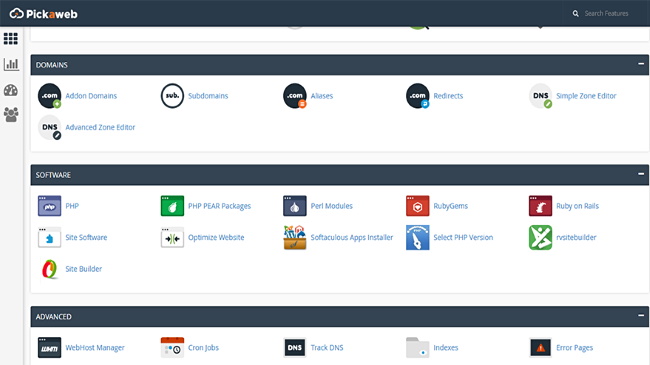Click the RubyGems icon
This screenshot has height=365, width=650.
click(417, 206)
